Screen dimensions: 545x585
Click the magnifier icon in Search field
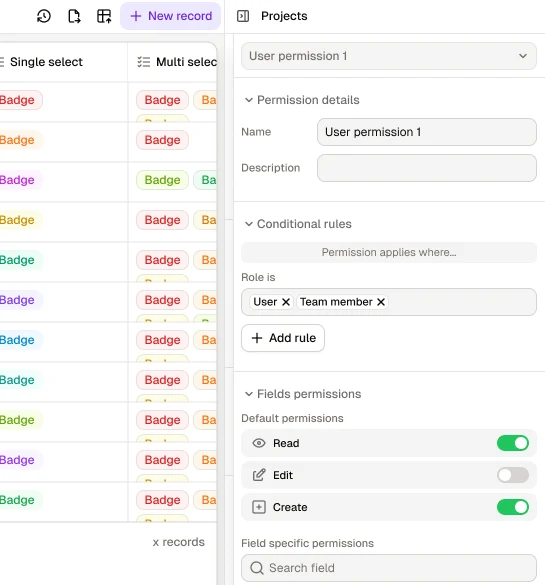point(257,568)
